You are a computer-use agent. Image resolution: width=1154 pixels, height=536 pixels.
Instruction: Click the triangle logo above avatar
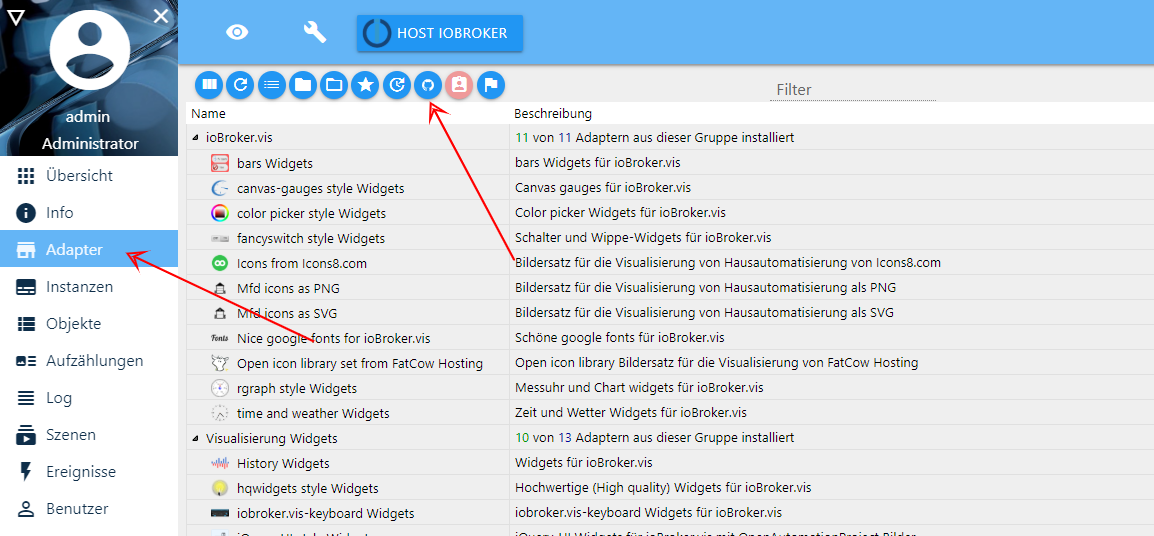coord(15,17)
